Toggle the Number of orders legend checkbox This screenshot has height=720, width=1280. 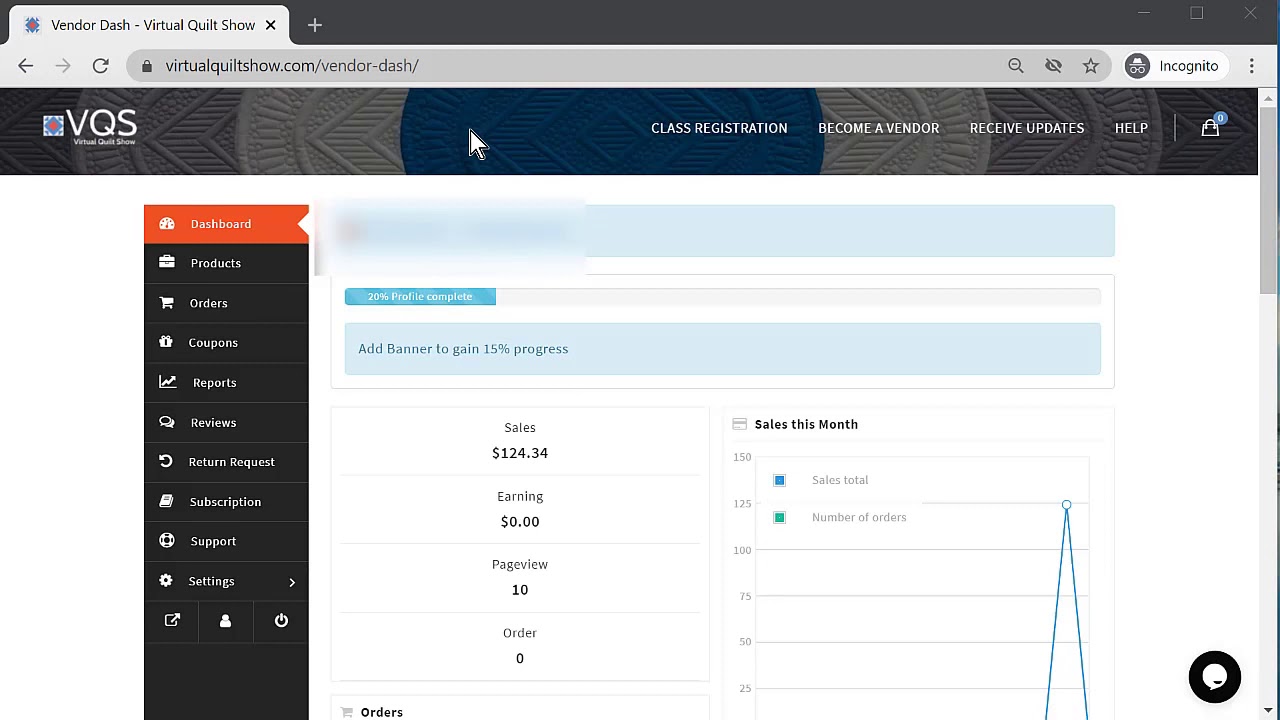click(x=779, y=517)
